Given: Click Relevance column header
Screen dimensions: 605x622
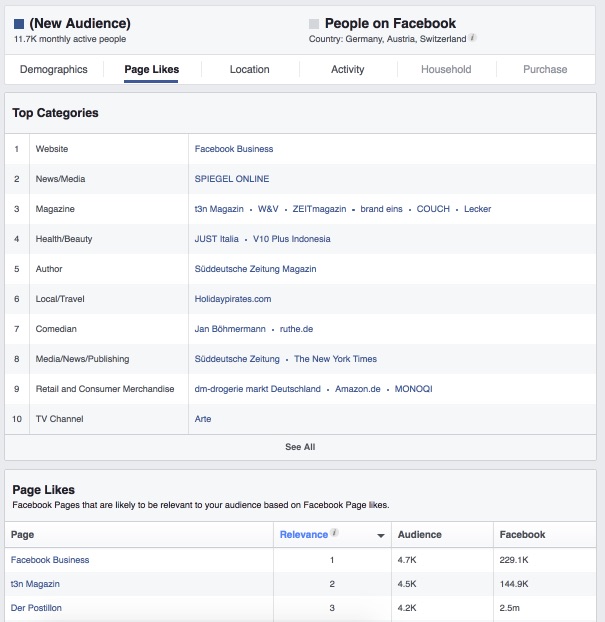Looking at the screenshot, I should pyautogui.click(x=304, y=535).
